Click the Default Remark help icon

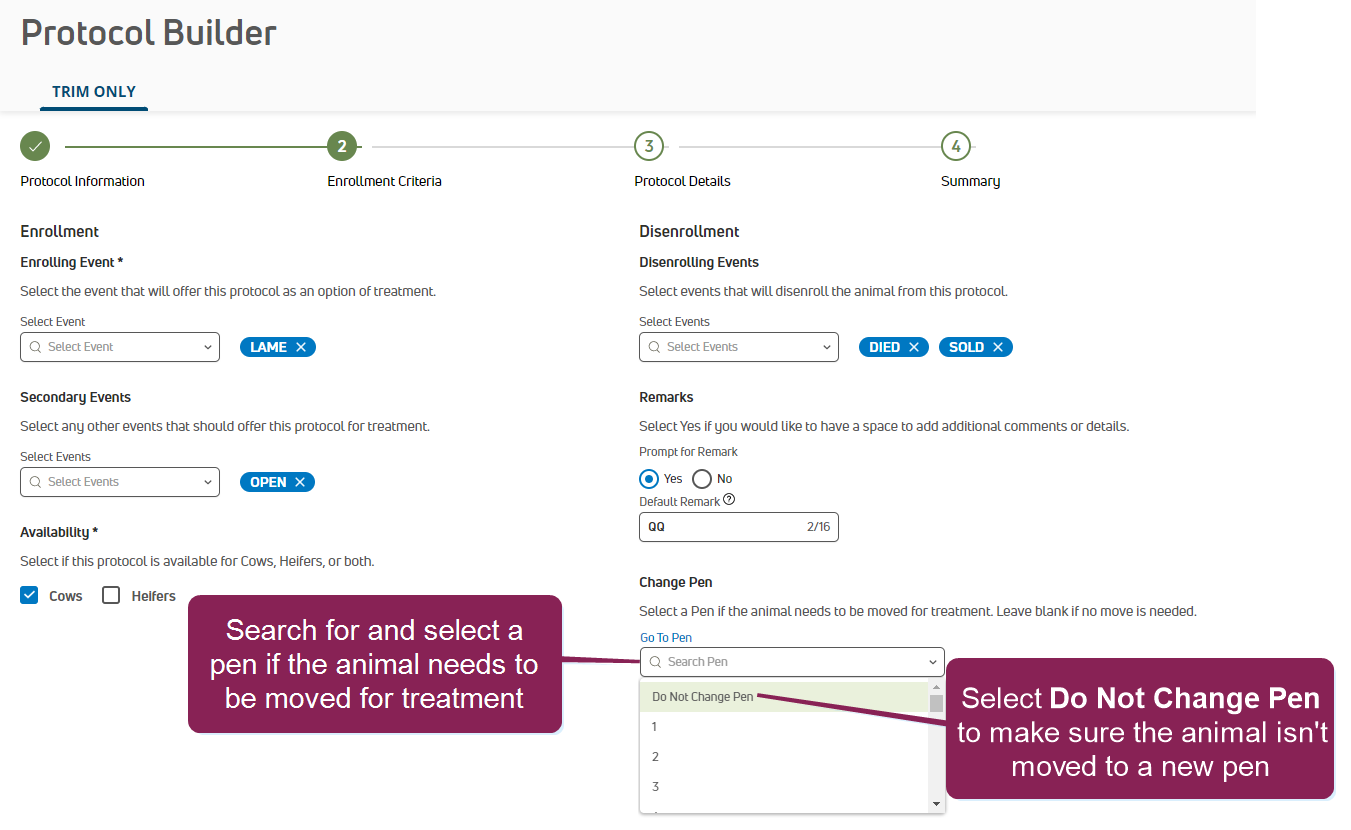click(729, 500)
